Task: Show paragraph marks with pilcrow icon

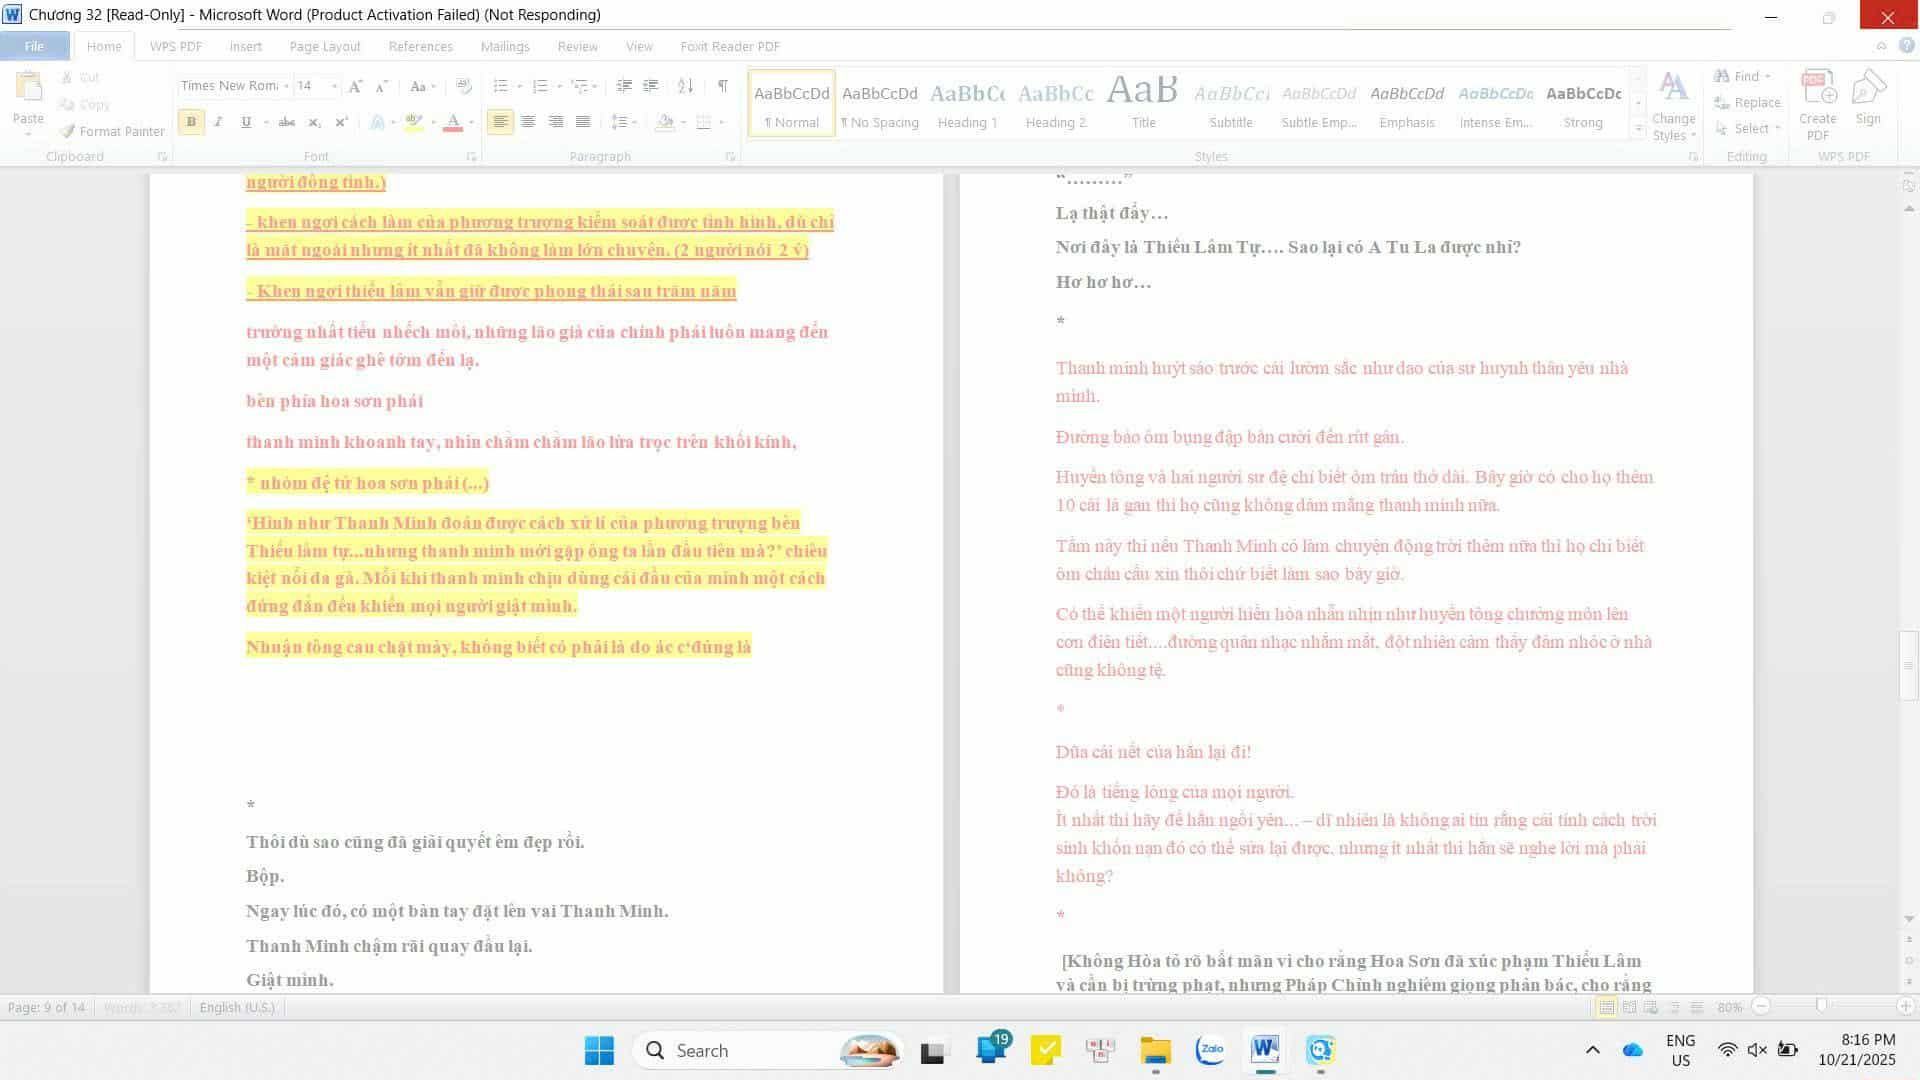Action: tap(723, 86)
